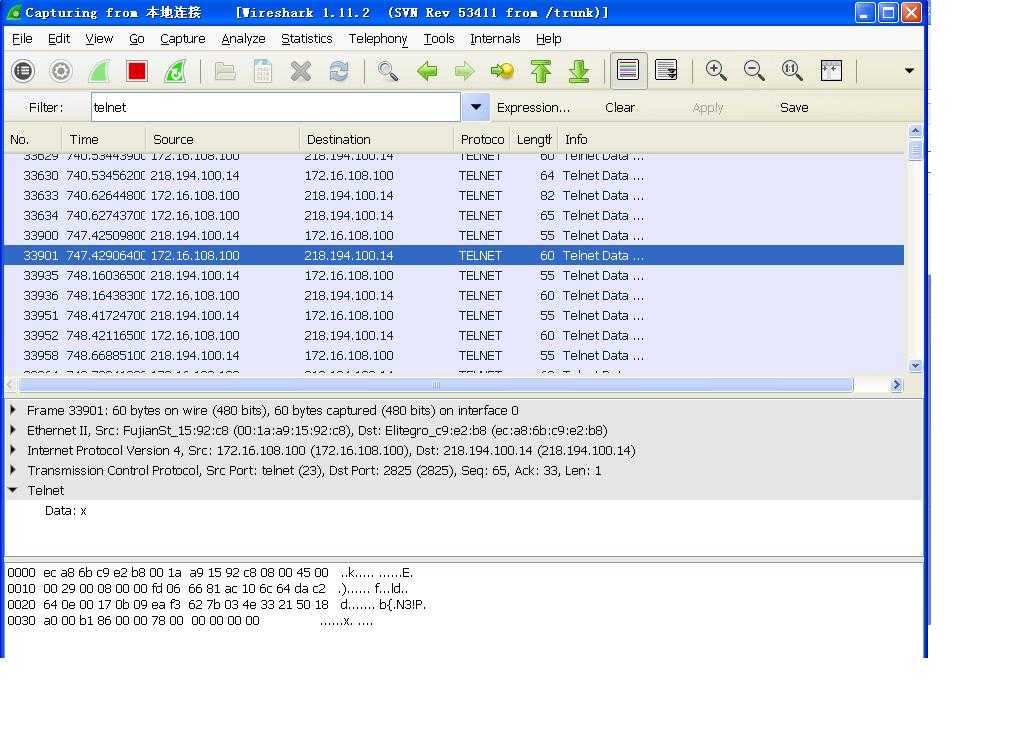Expand the Frame 33901 details
Image resolution: width=1024 pixels, height=738 pixels.
pyautogui.click(x=12, y=410)
